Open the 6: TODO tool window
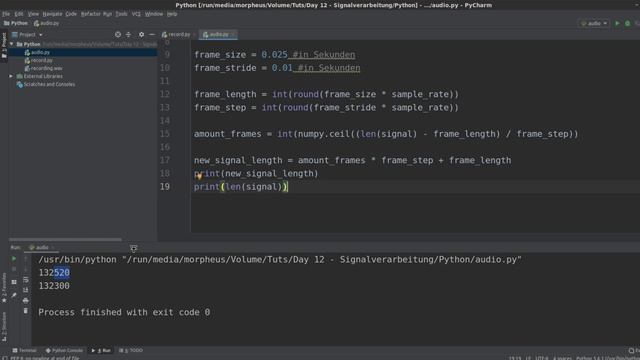The width and height of the screenshot is (640, 360). [131, 351]
